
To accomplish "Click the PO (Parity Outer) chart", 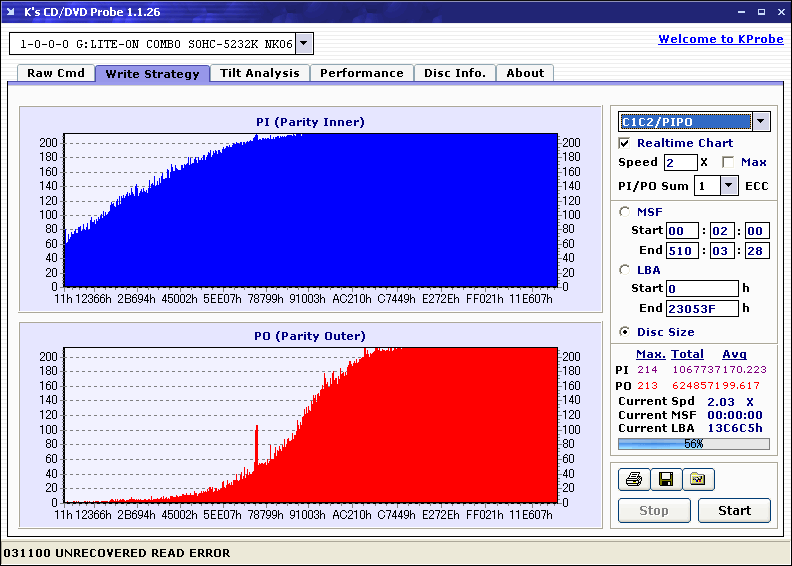I will (311, 425).
